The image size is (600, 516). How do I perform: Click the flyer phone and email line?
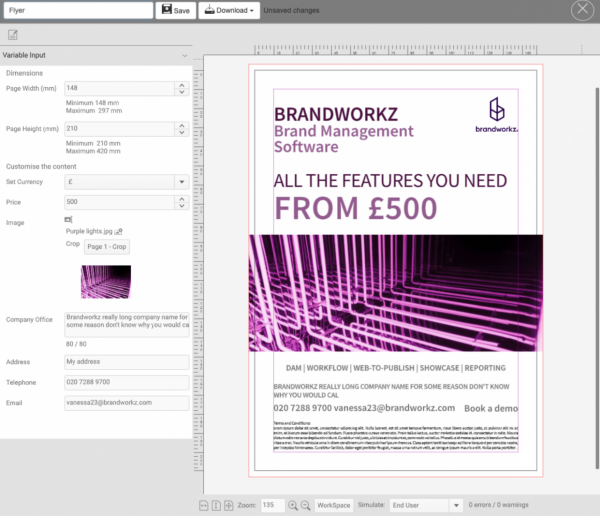[x=364, y=408]
